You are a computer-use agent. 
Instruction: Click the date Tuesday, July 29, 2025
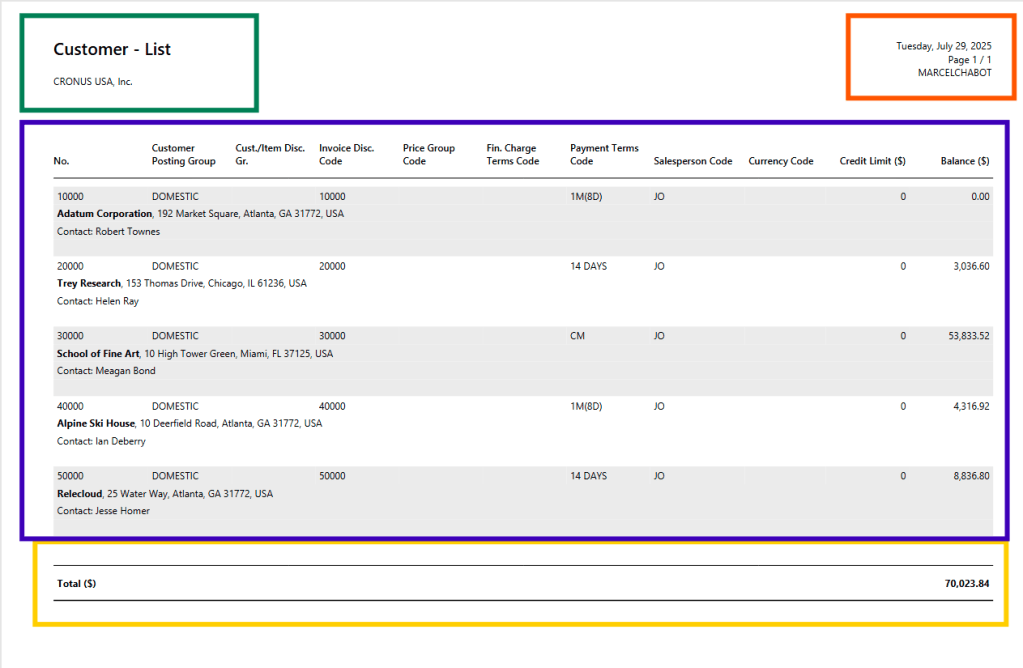click(943, 46)
